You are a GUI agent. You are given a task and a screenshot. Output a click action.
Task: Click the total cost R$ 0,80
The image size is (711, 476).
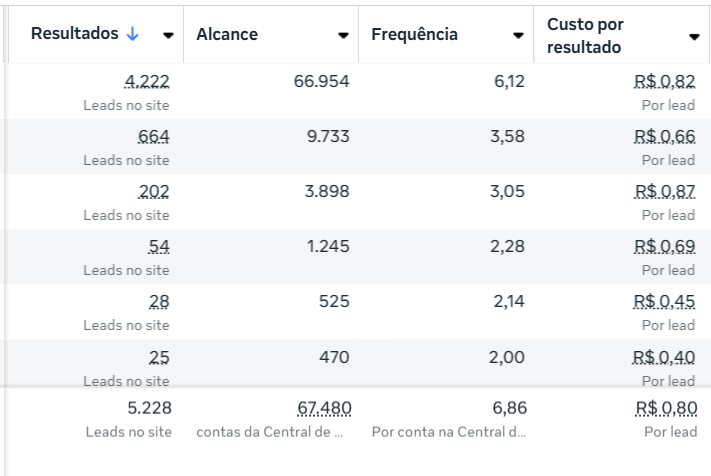pyautogui.click(x=666, y=408)
